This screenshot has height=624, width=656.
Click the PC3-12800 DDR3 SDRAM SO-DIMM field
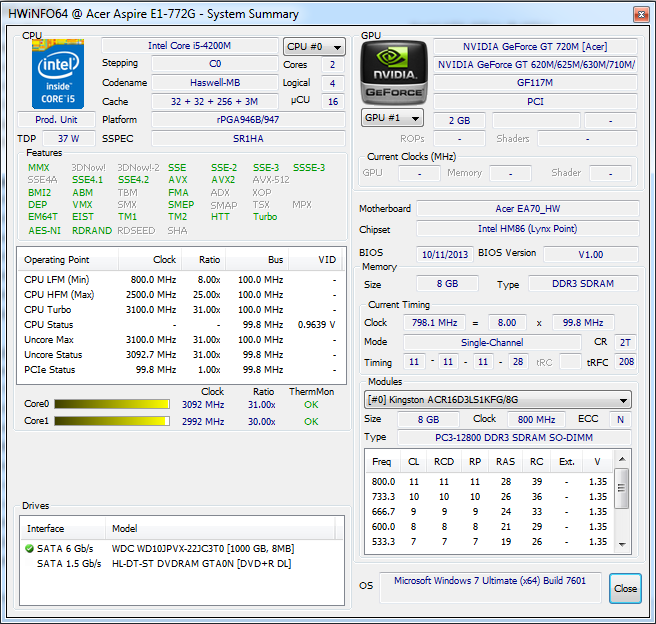click(514, 437)
